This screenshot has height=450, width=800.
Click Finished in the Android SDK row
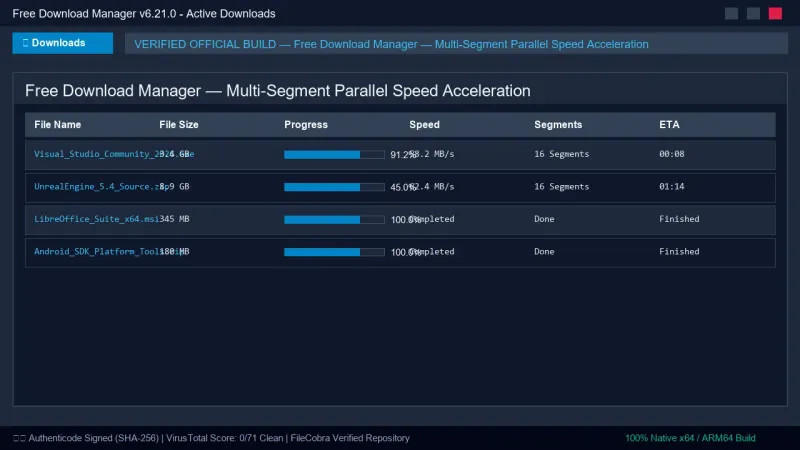[679, 252]
